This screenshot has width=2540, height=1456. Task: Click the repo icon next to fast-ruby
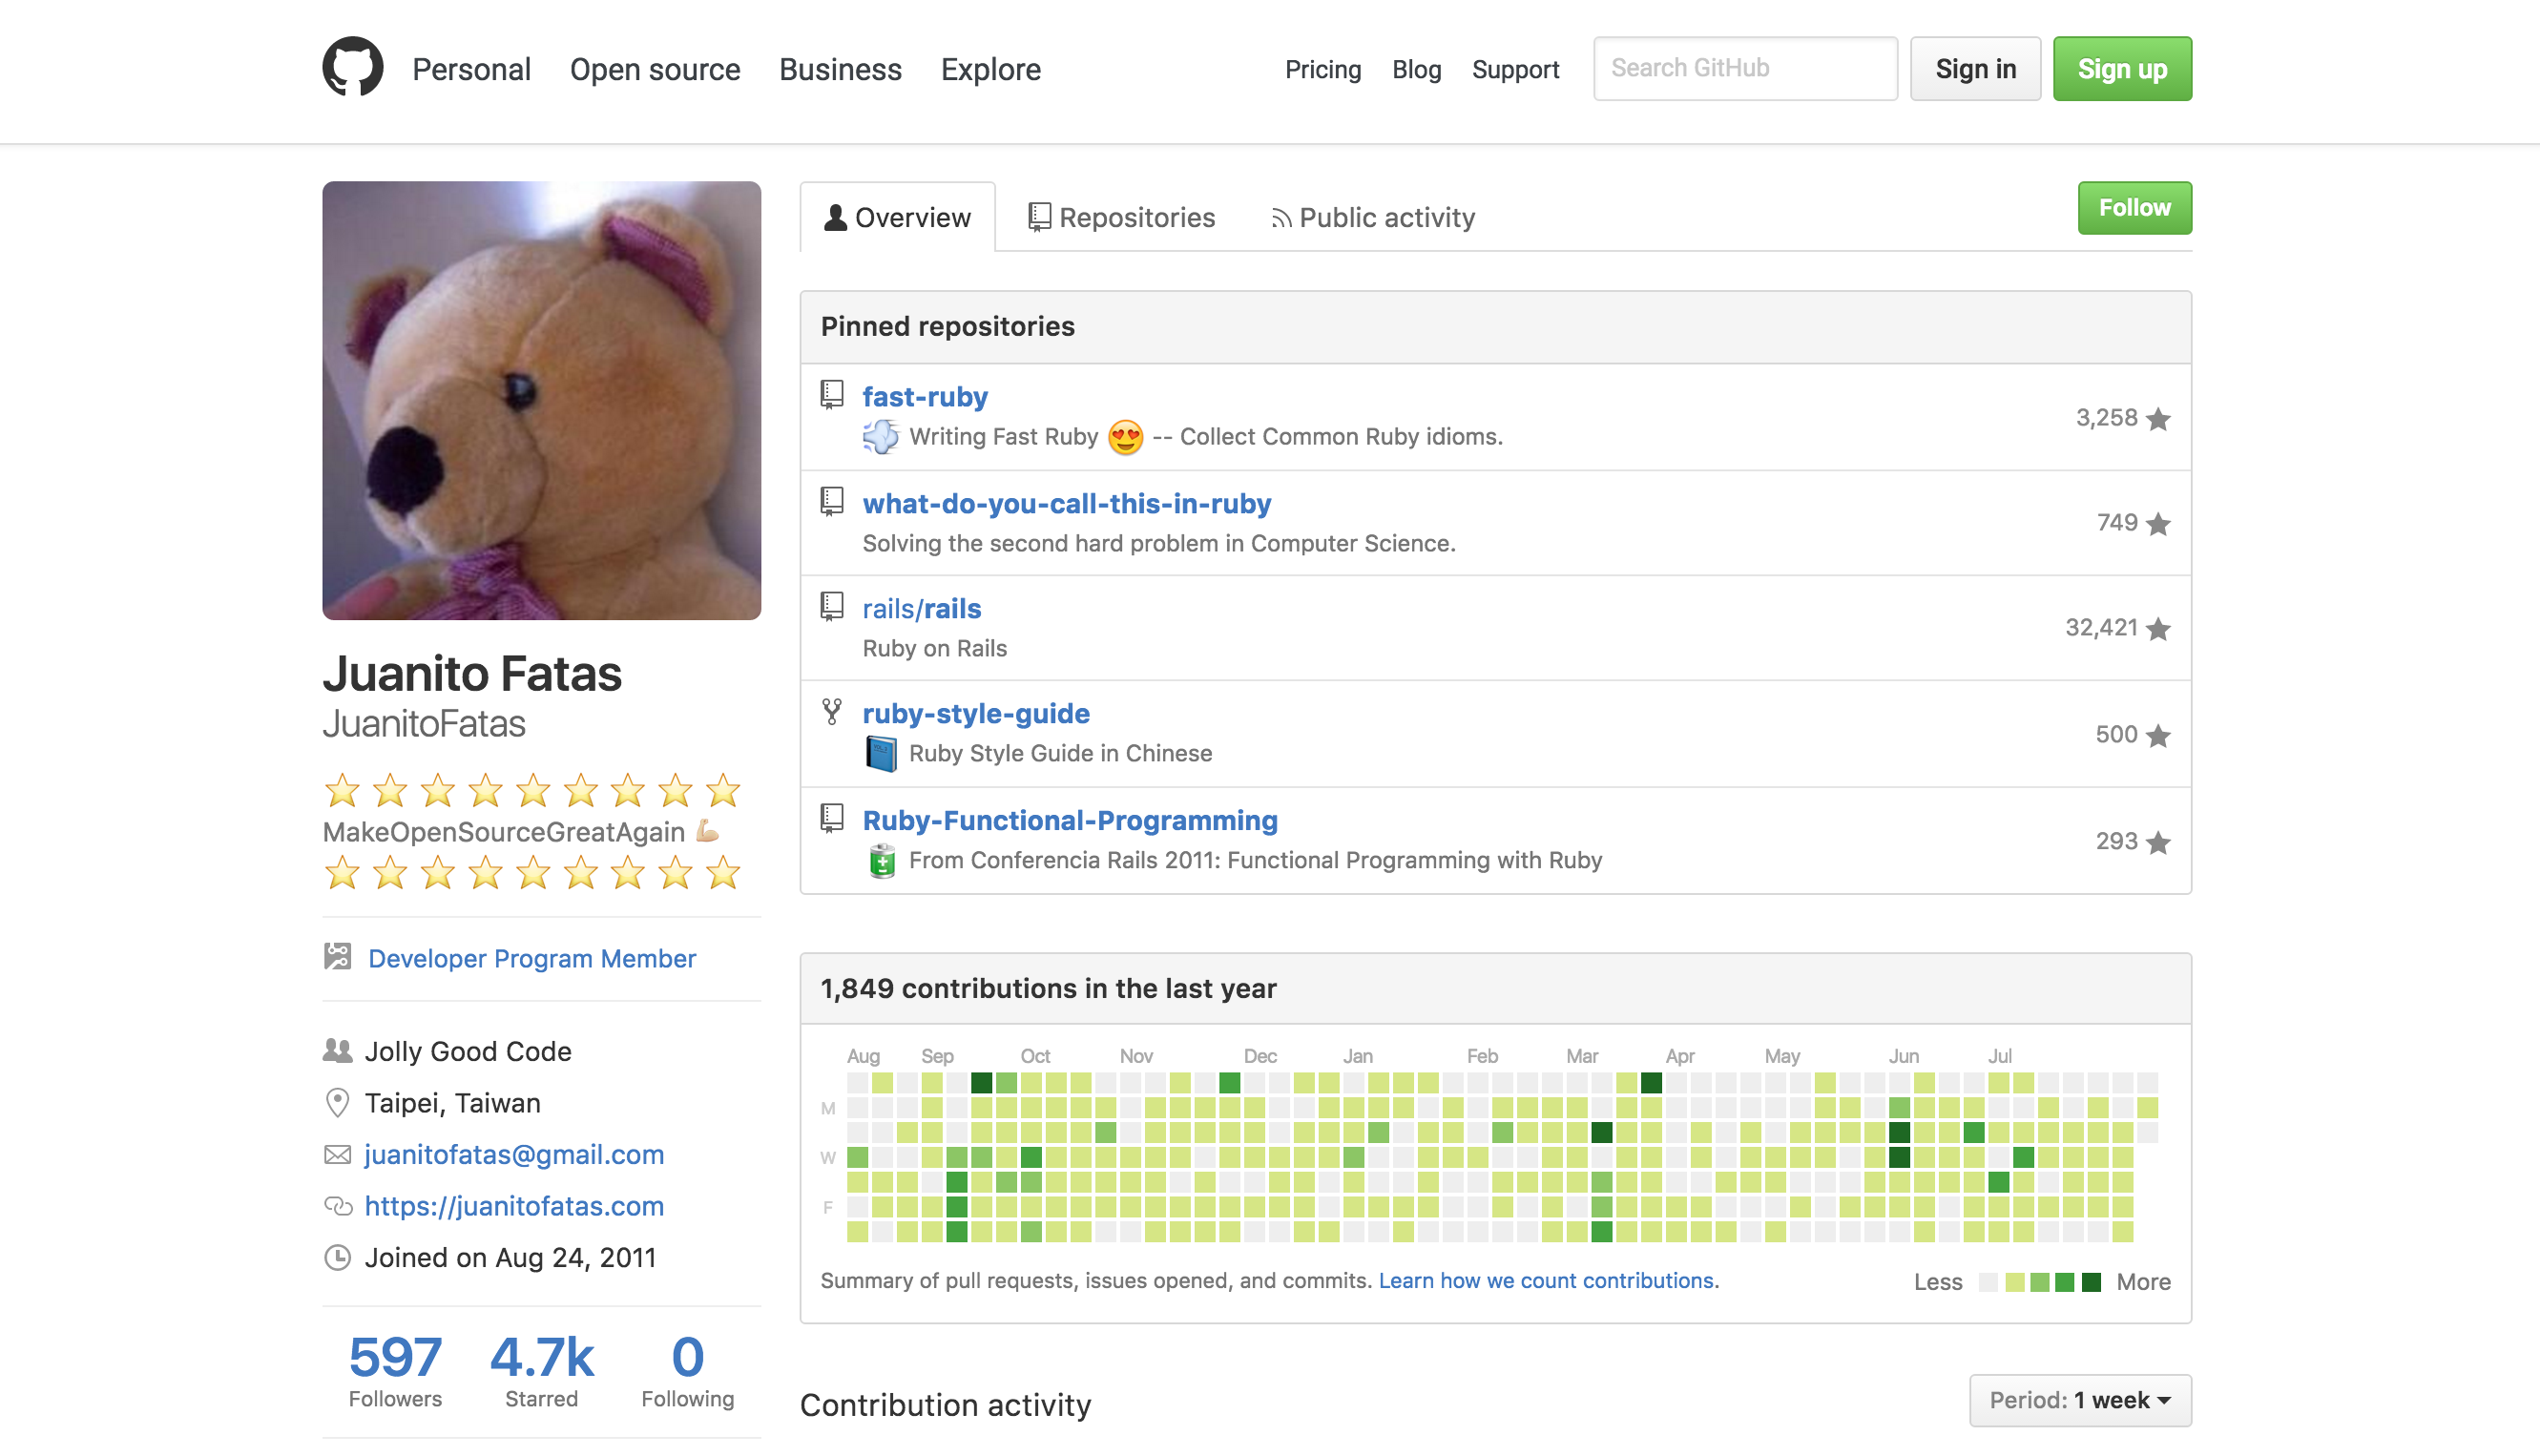click(x=832, y=395)
